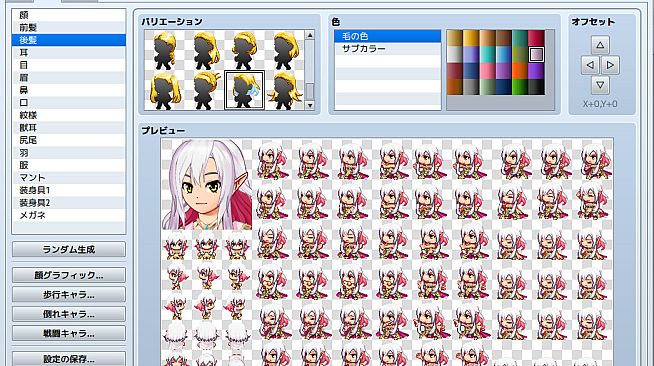Select 毛の色 in the color list
Screen dimensions: 654x366
click(387, 36)
